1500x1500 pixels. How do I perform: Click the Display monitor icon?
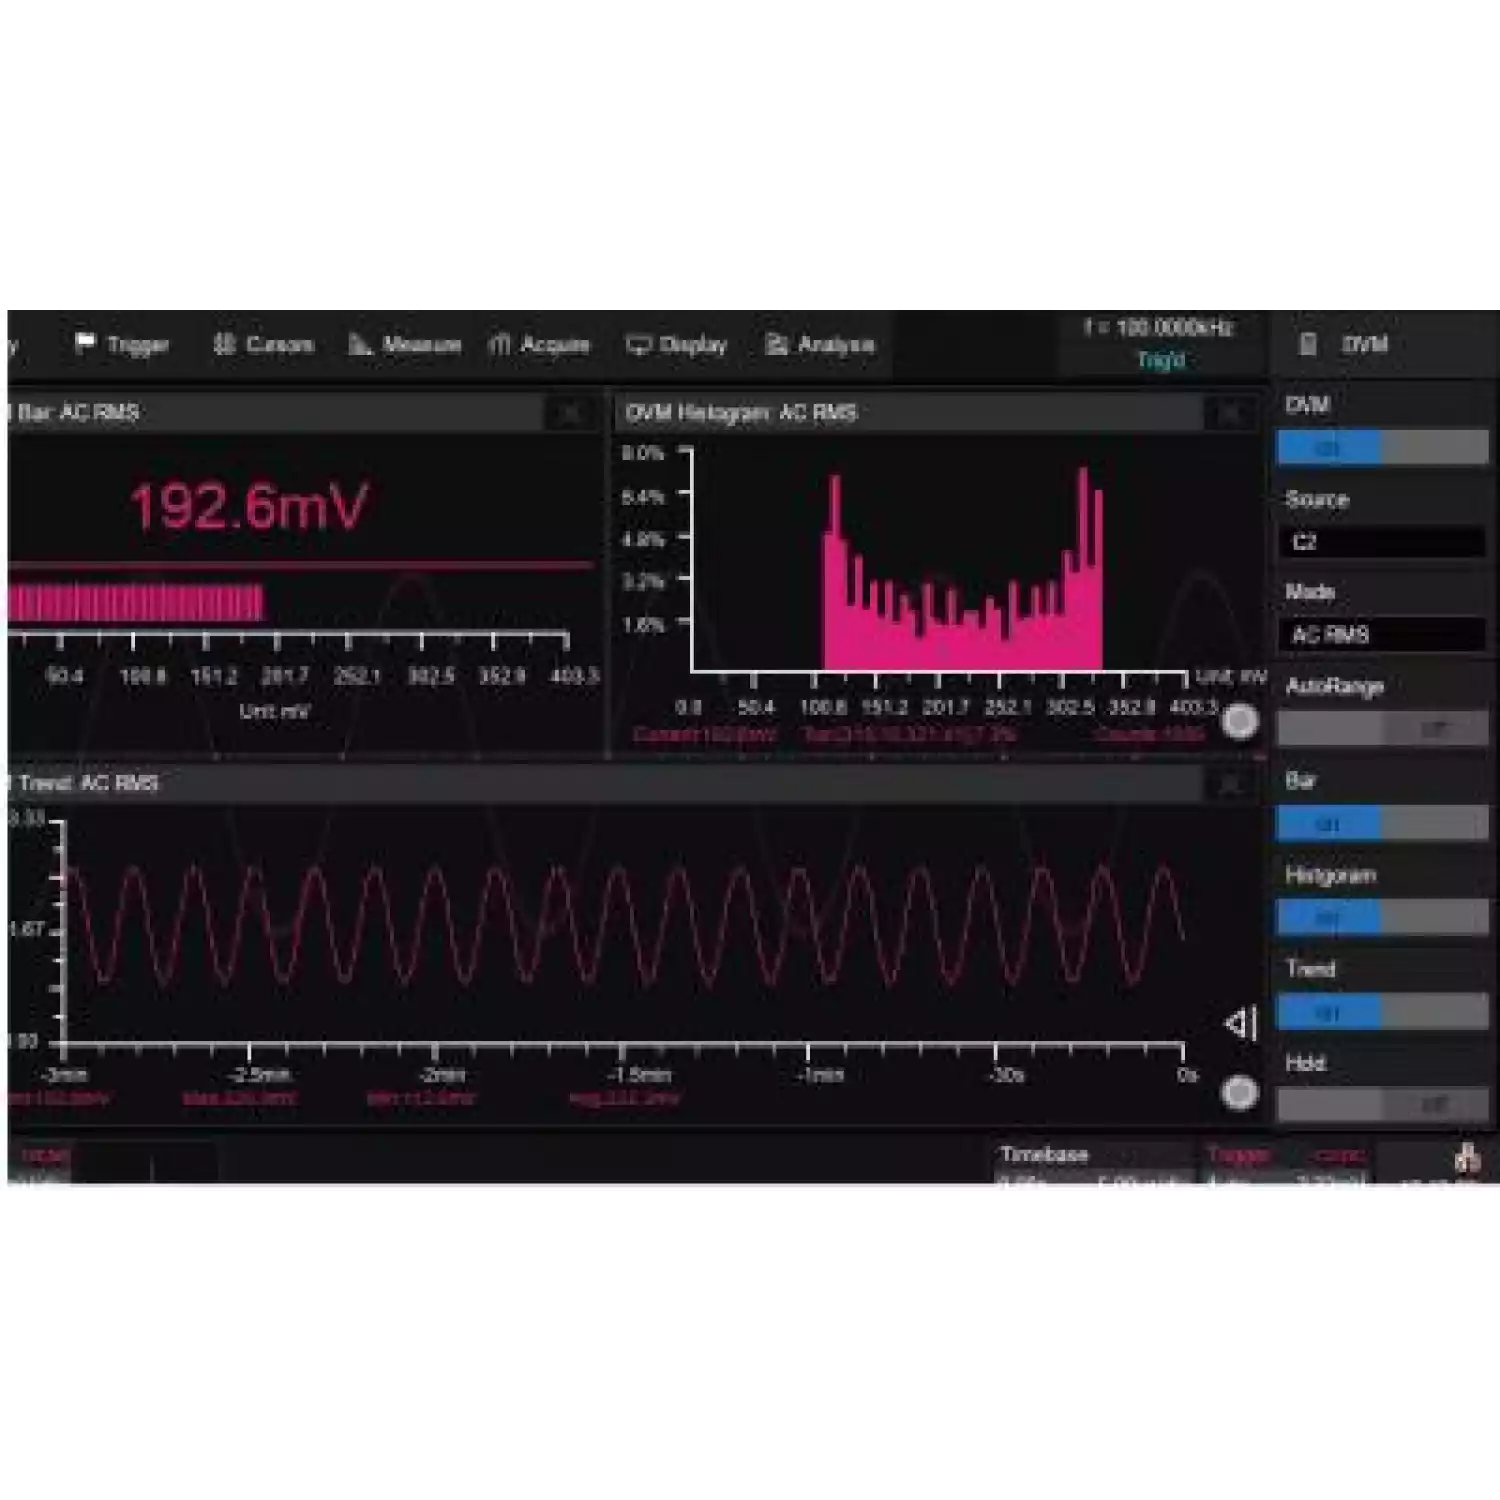tap(638, 345)
